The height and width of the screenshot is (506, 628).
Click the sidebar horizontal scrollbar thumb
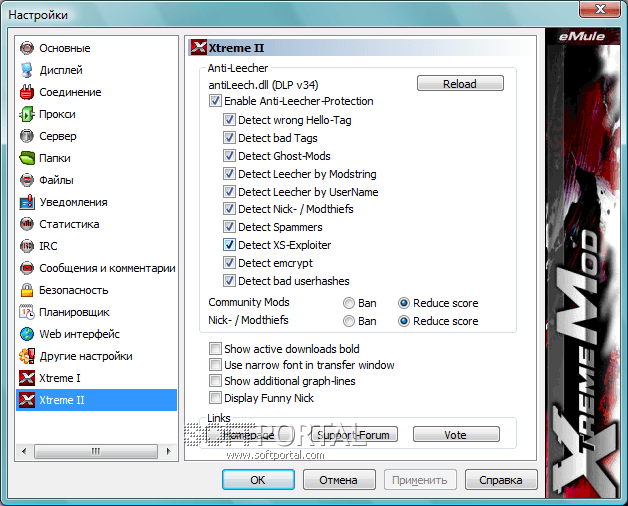point(96,452)
